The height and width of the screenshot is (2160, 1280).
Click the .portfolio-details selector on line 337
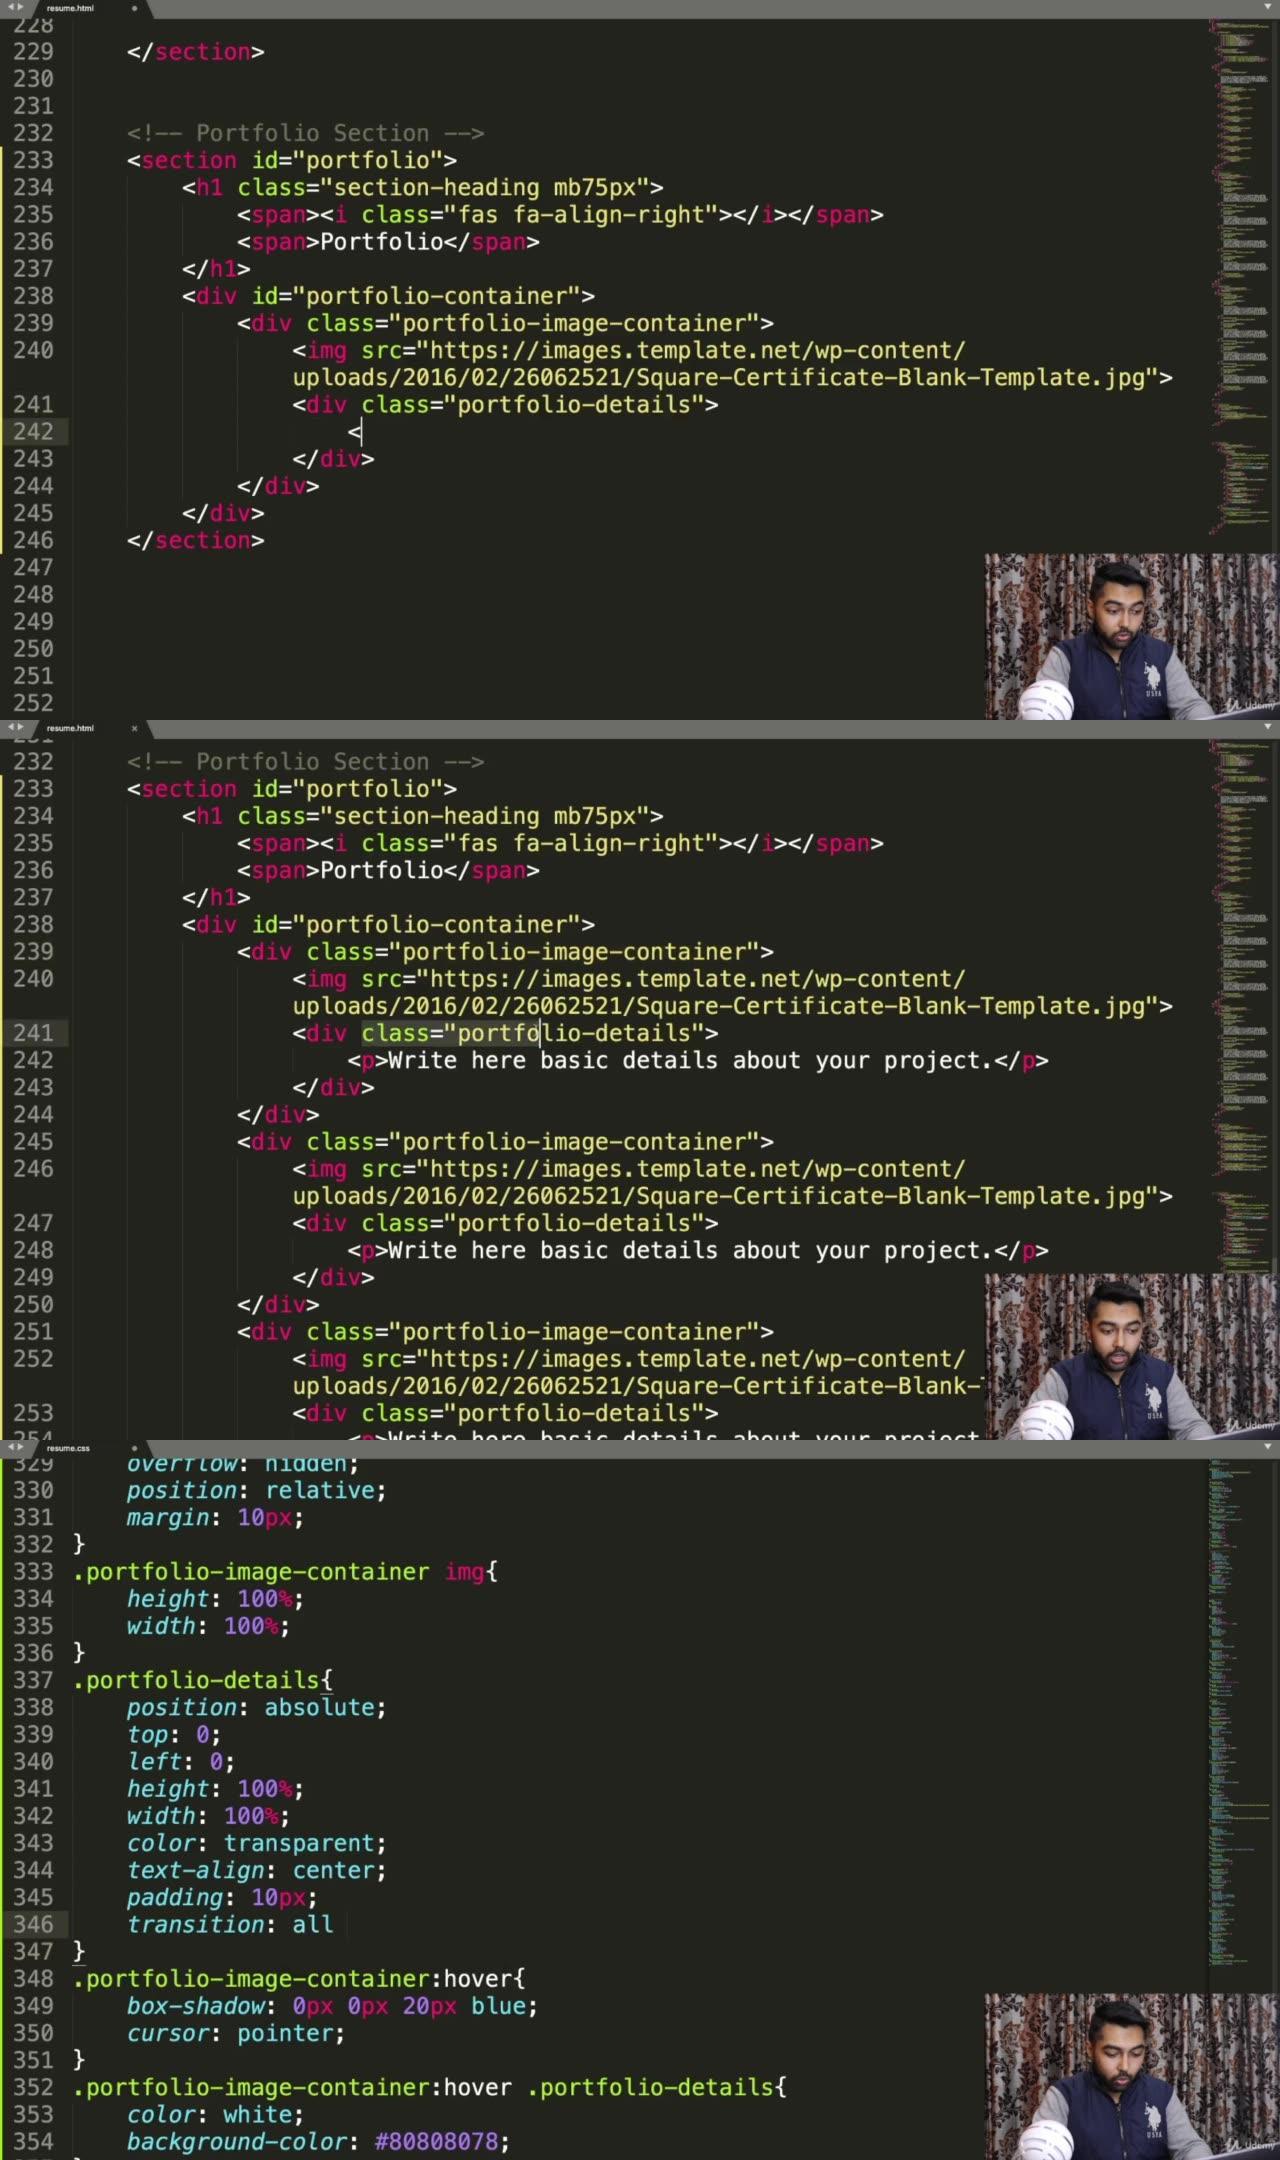click(196, 1680)
